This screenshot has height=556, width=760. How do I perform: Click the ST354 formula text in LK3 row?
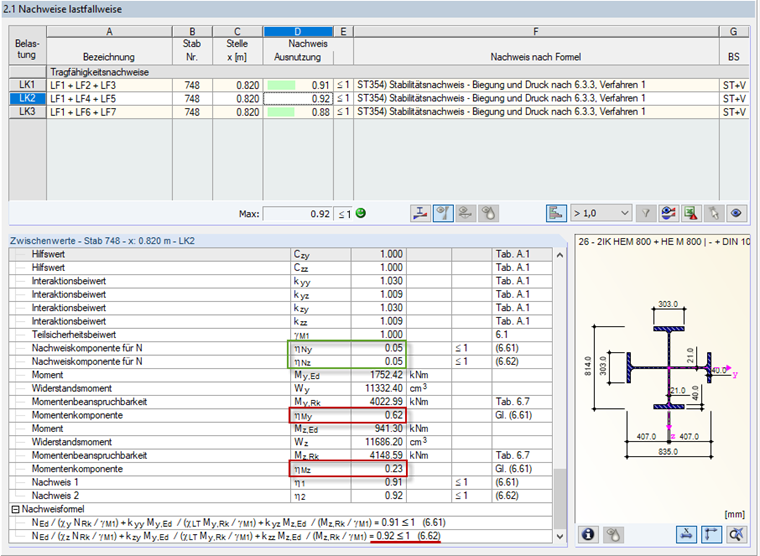501,112
